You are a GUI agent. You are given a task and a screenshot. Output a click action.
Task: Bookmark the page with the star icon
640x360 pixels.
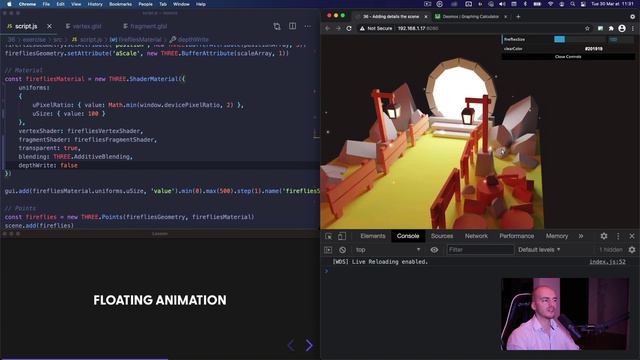point(587,28)
